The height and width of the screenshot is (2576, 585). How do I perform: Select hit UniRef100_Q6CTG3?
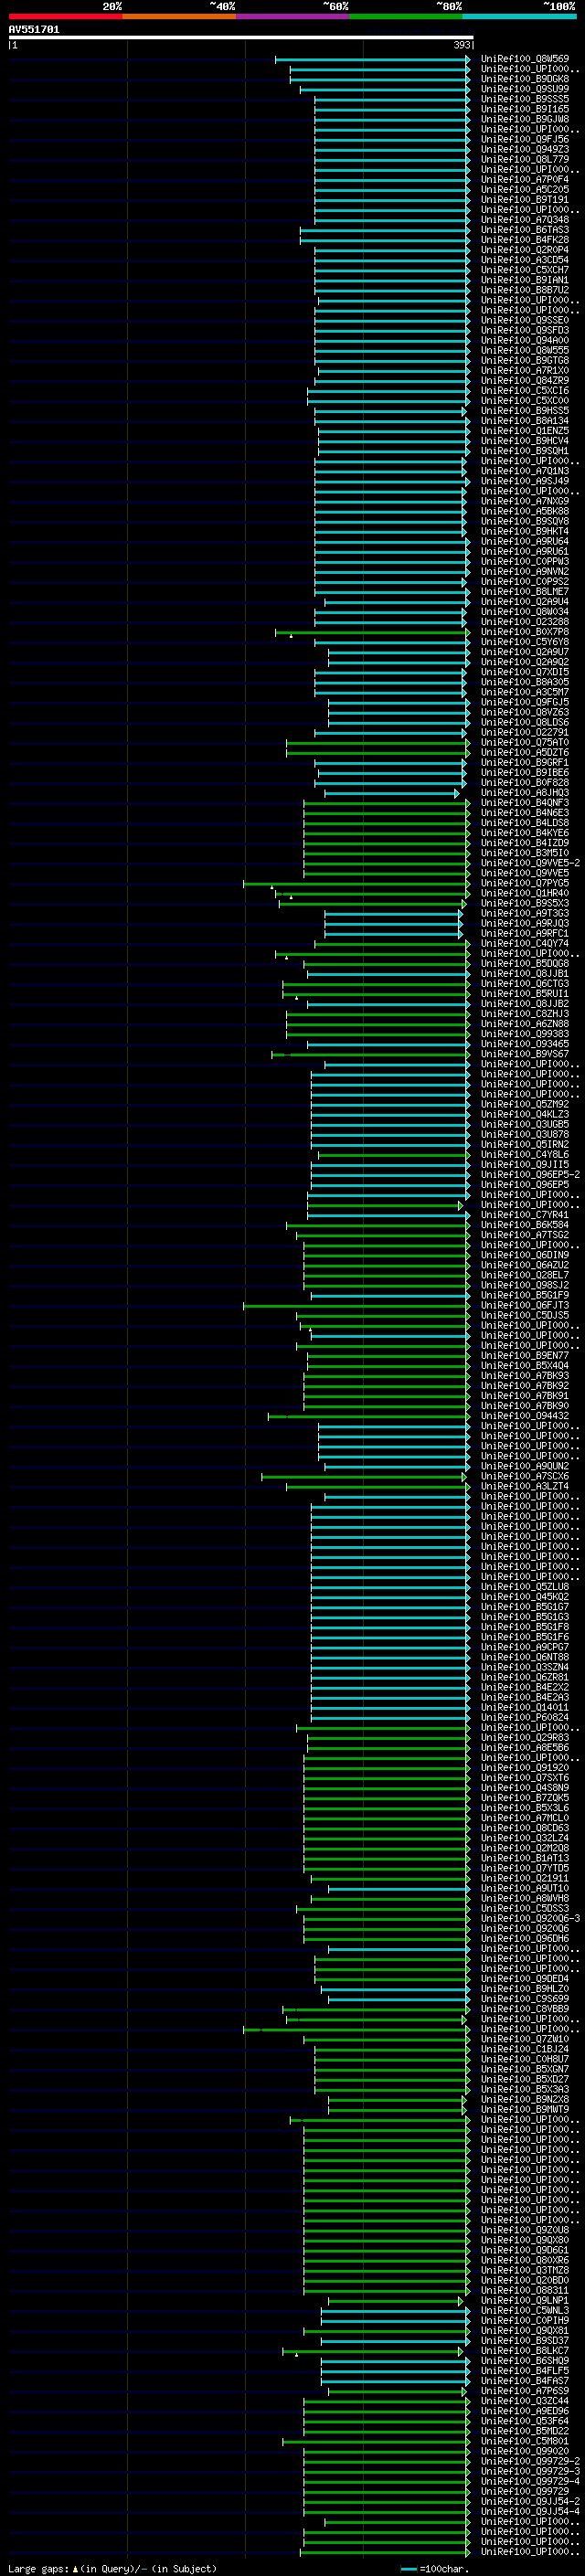(525, 984)
